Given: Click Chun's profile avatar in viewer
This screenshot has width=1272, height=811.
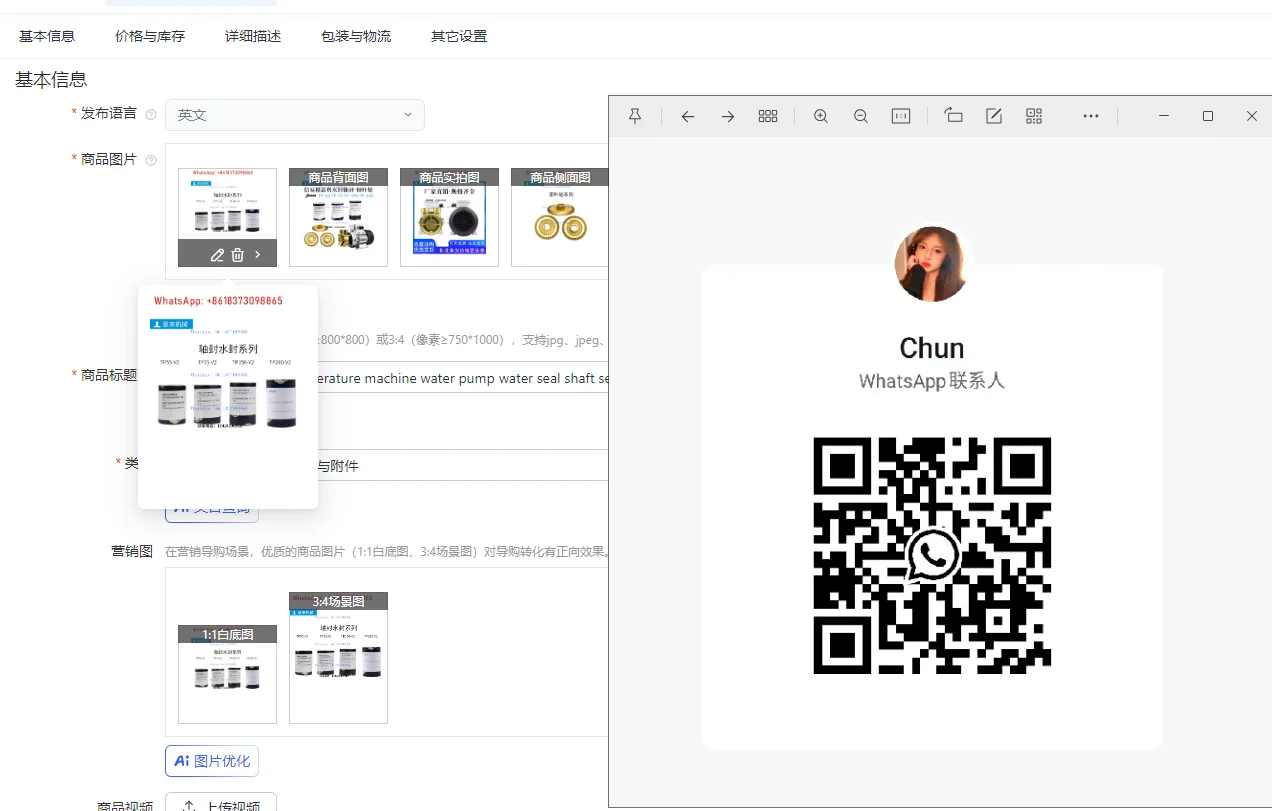Looking at the screenshot, I should (x=932, y=264).
